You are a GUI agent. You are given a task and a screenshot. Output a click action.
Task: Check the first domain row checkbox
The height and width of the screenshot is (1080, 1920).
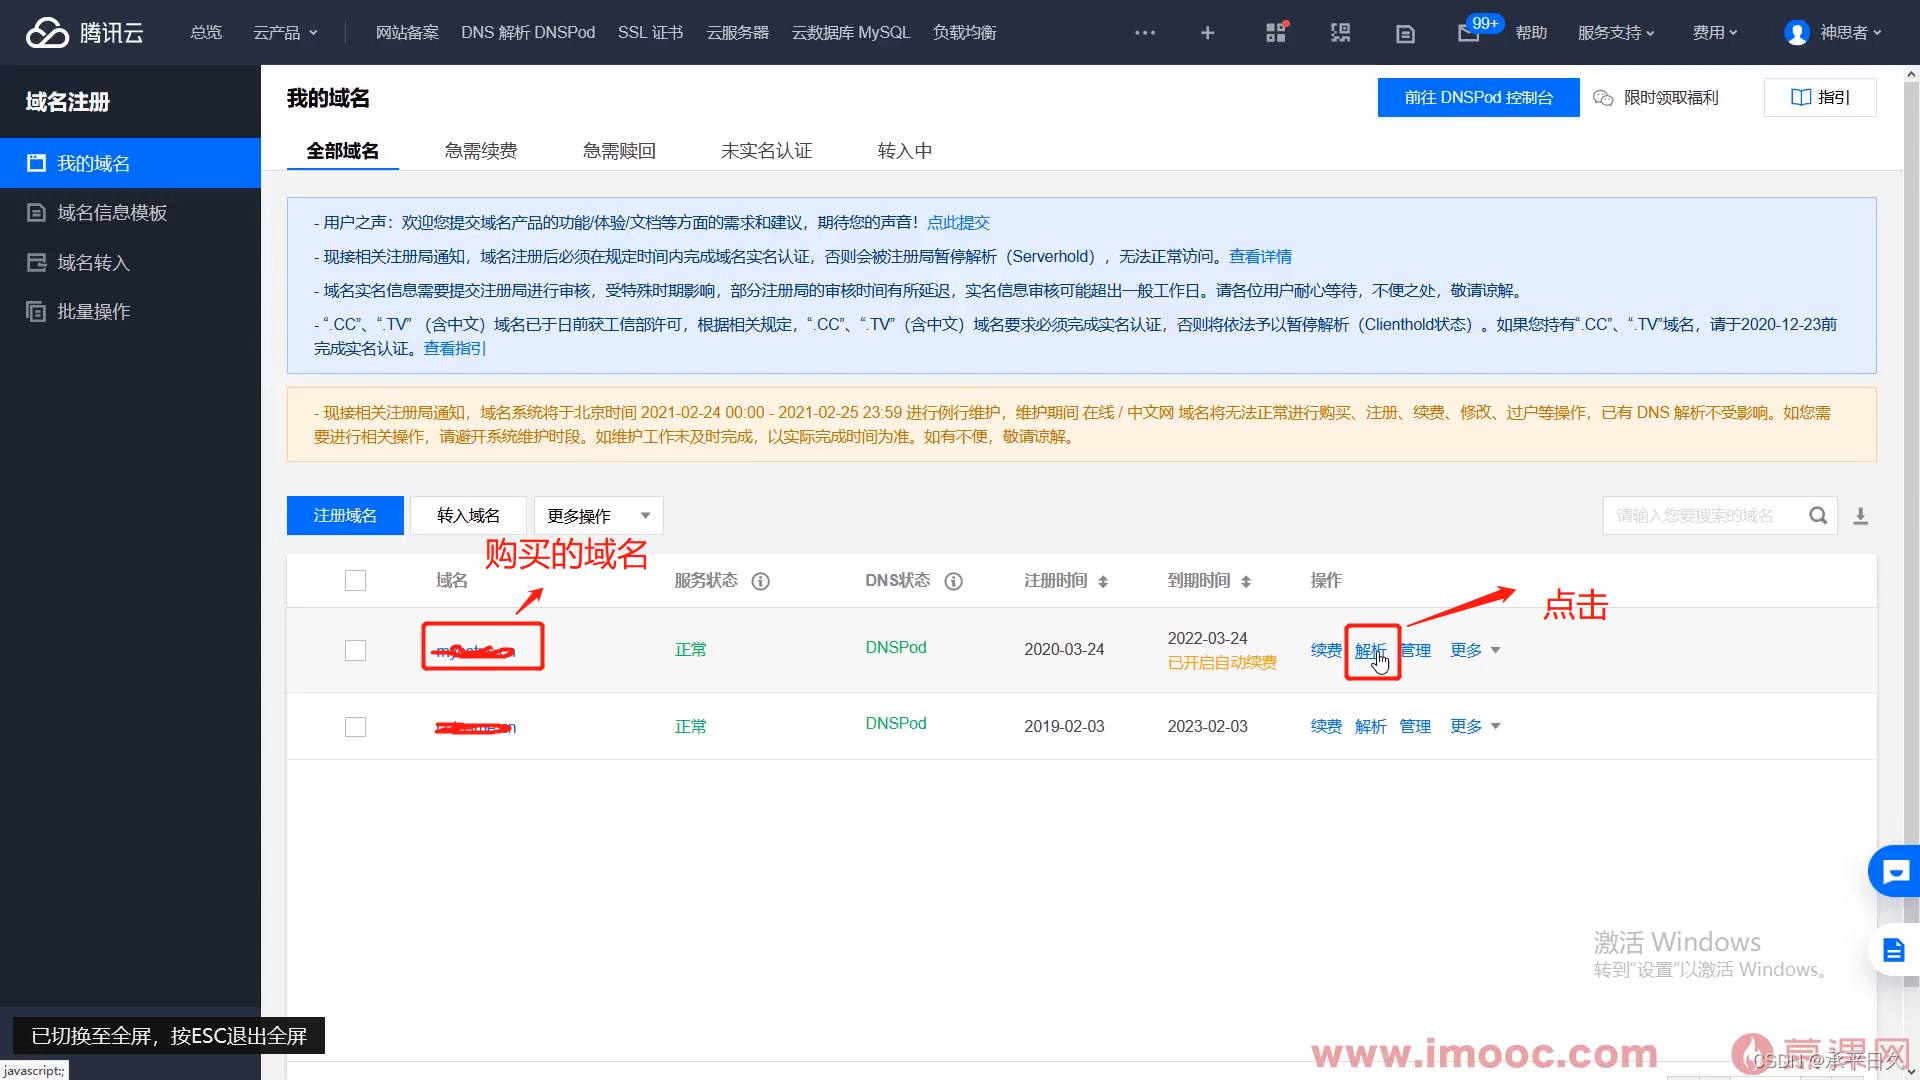[x=355, y=651]
